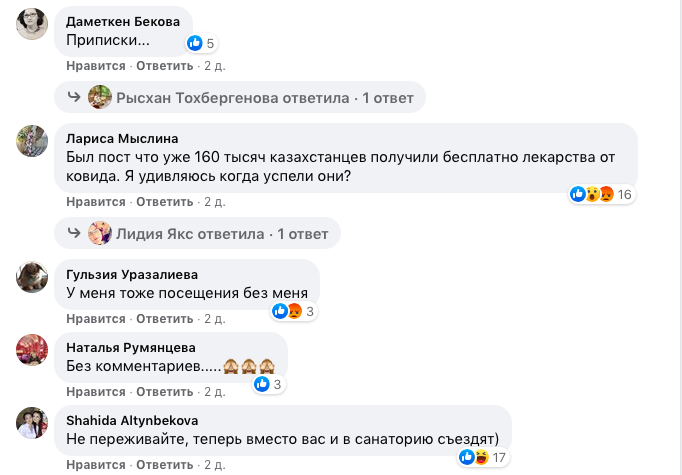
Task: Like Гульзия Уразалиева's comment
Action: (96, 320)
